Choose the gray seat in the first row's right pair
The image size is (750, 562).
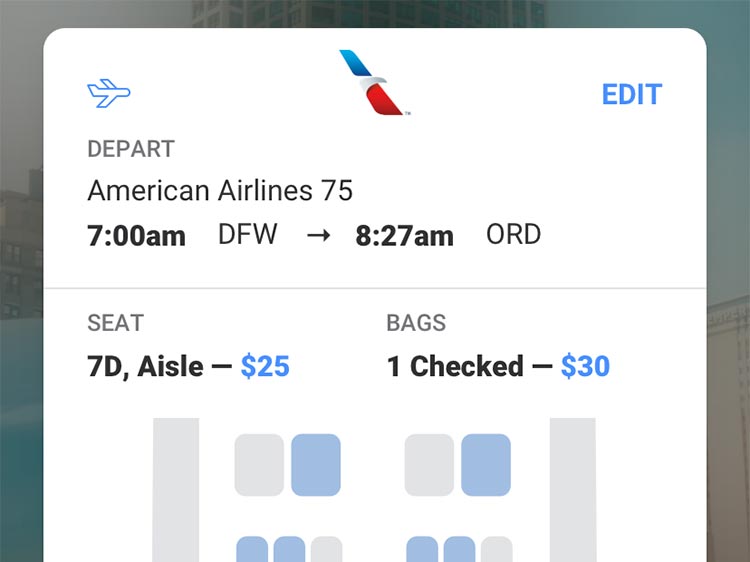[429, 465]
